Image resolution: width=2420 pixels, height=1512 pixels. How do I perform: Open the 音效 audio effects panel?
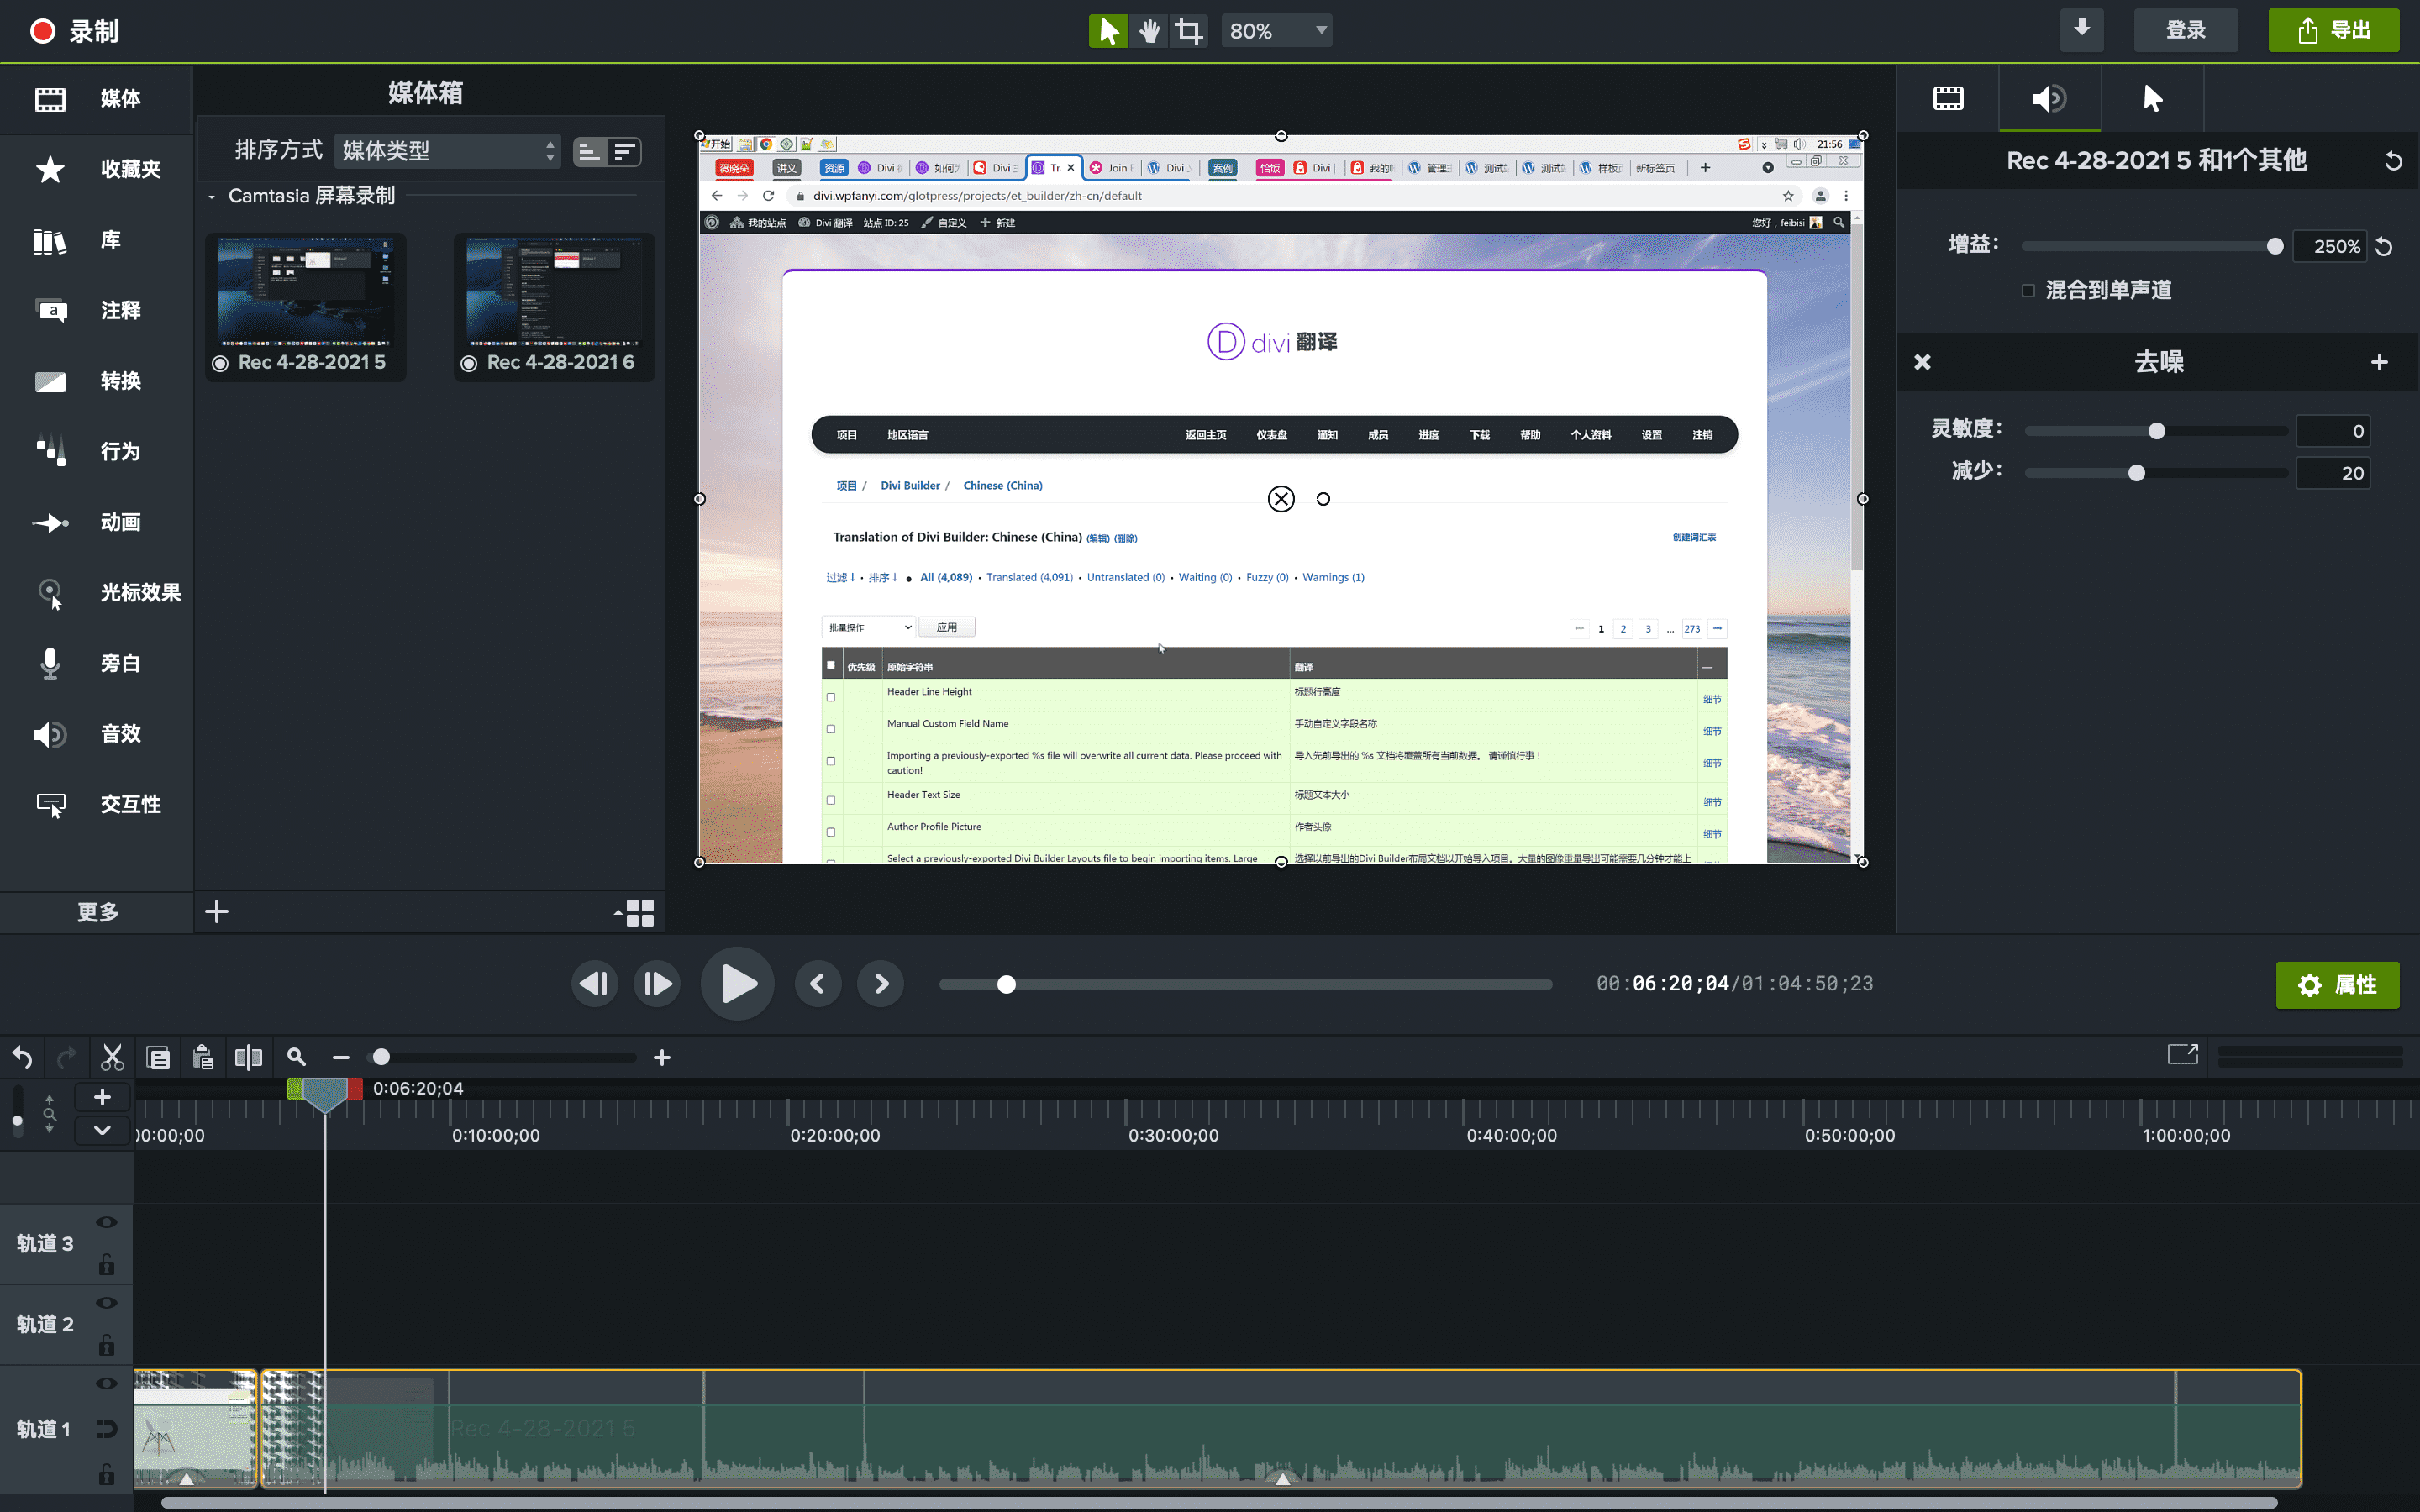coord(96,734)
